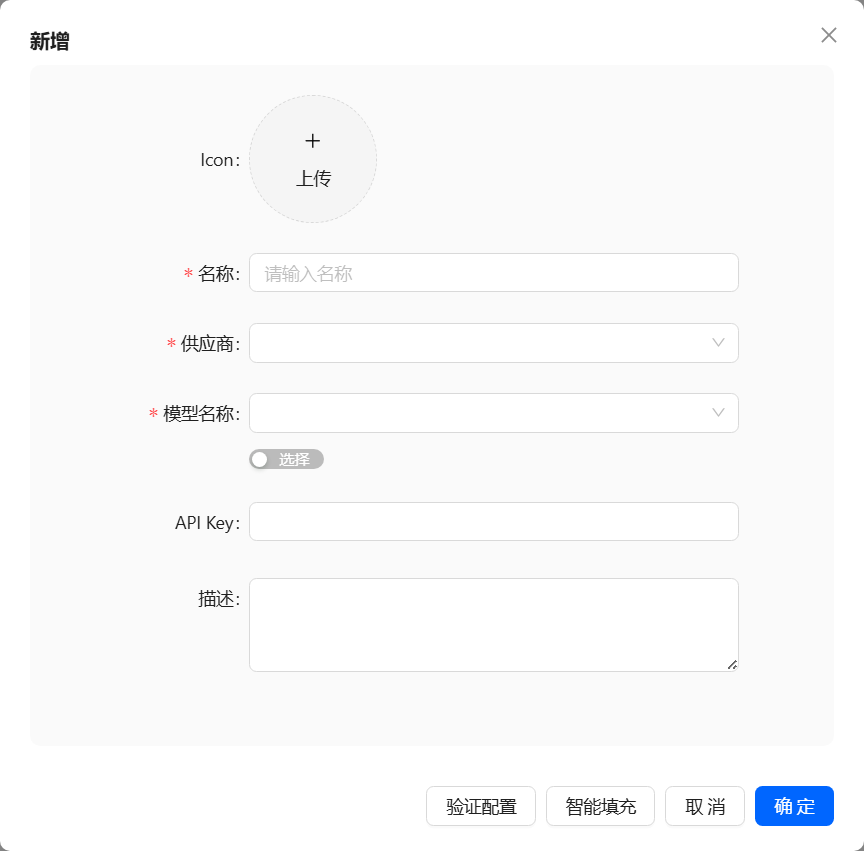Open the 模型名称 dropdown field

480,413
